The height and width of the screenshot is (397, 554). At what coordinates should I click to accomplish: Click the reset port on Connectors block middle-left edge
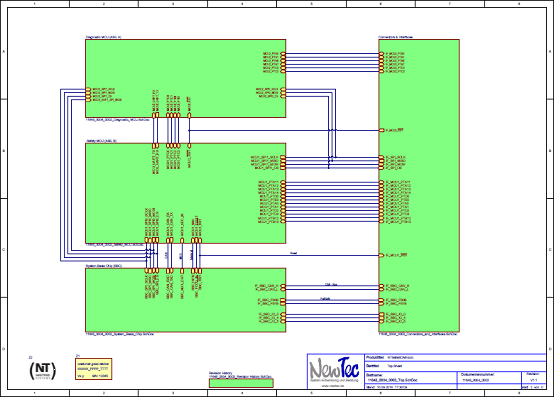[x=382, y=130]
